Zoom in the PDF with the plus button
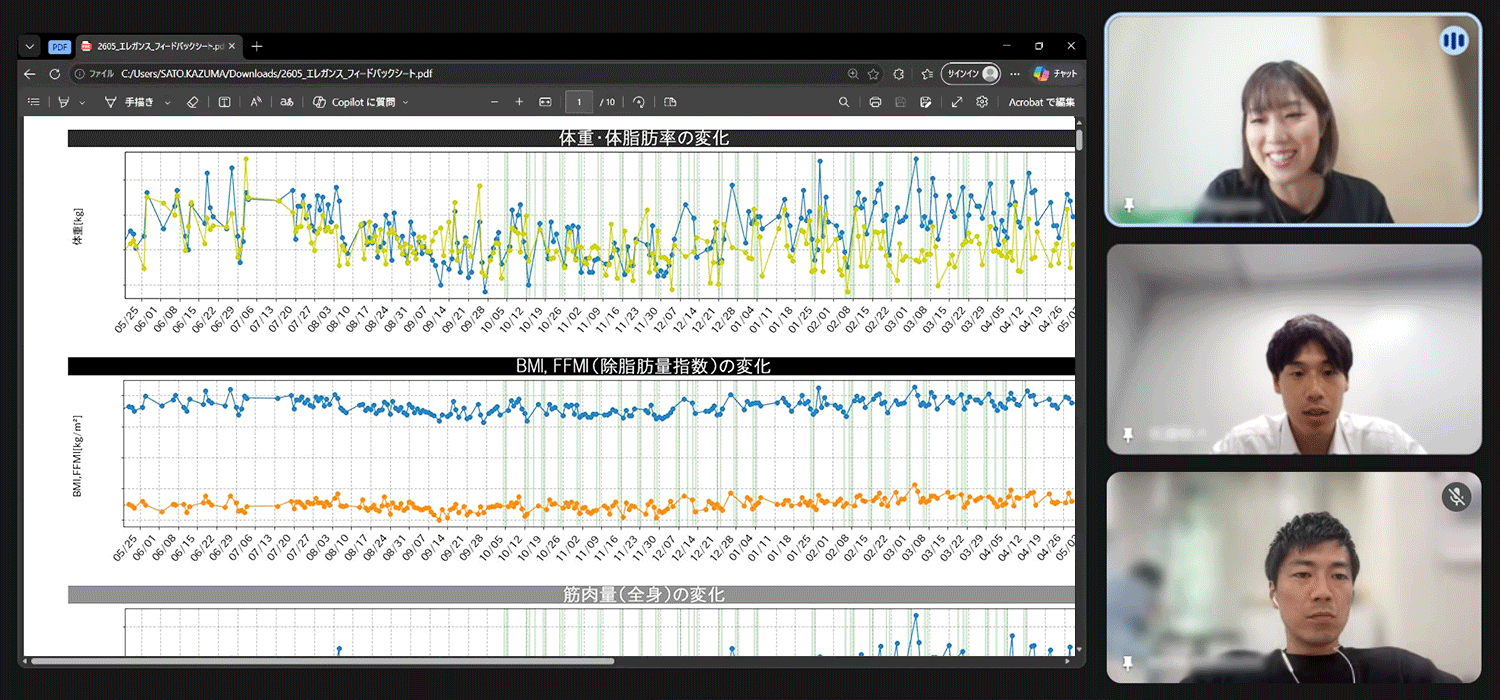This screenshot has height=700, width=1500. [x=519, y=102]
